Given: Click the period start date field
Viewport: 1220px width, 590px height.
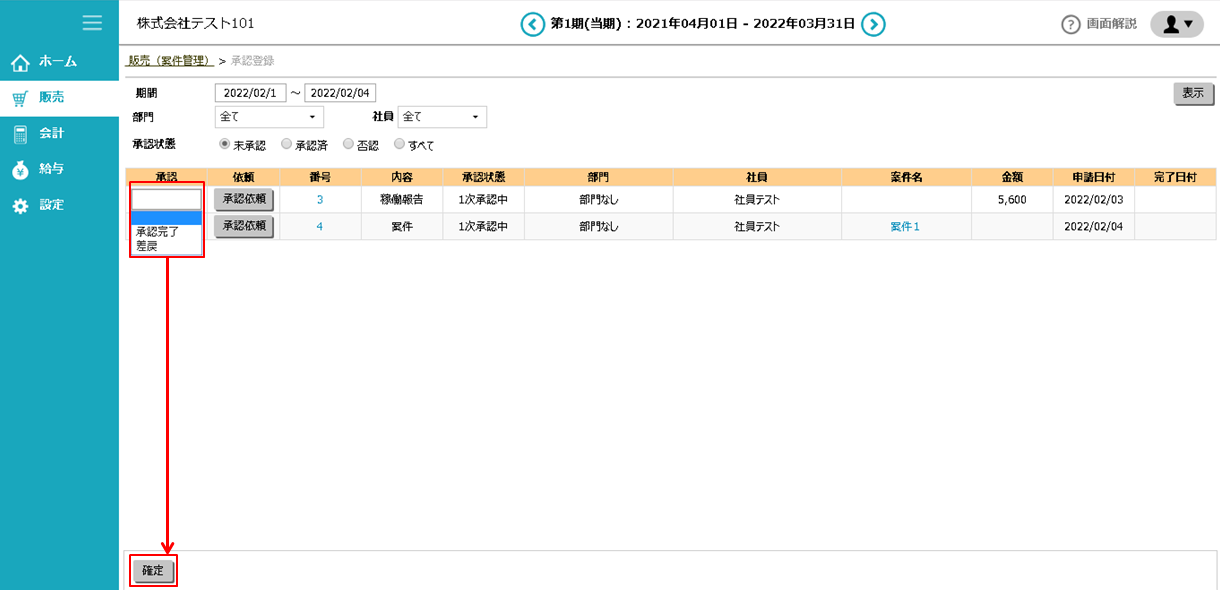Looking at the screenshot, I should point(250,93).
